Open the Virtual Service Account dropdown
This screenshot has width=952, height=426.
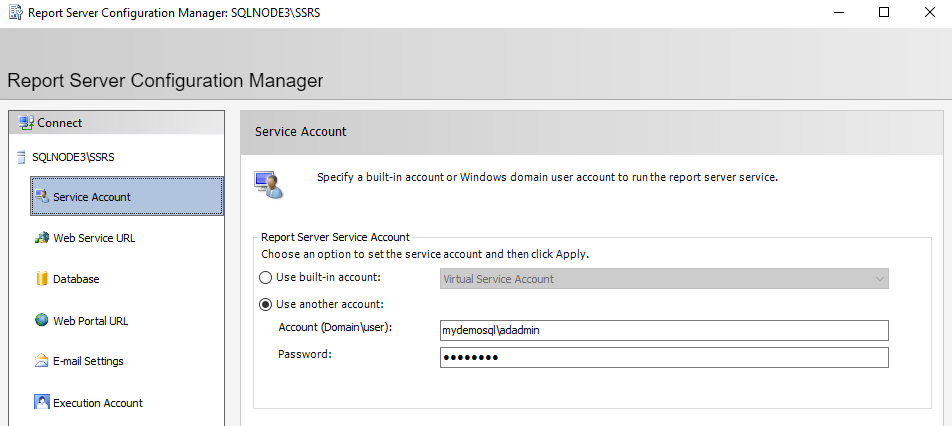[664, 279]
